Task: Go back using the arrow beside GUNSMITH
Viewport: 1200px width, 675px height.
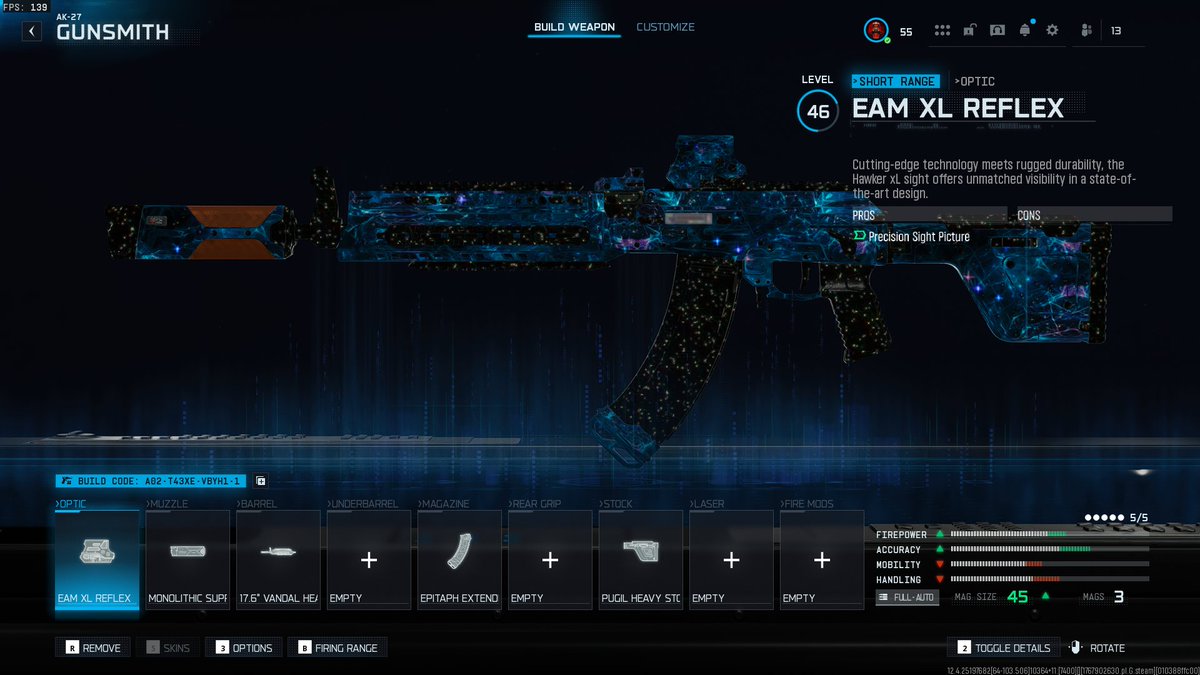Action: tap(32, 31)
